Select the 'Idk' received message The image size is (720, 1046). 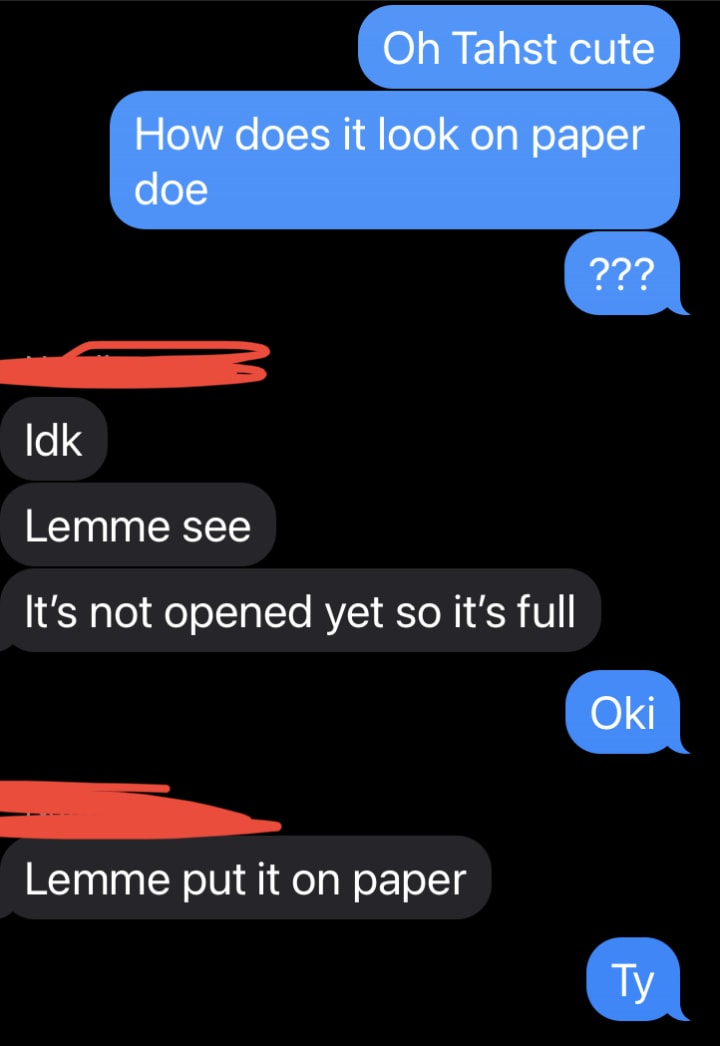[54, 439]
